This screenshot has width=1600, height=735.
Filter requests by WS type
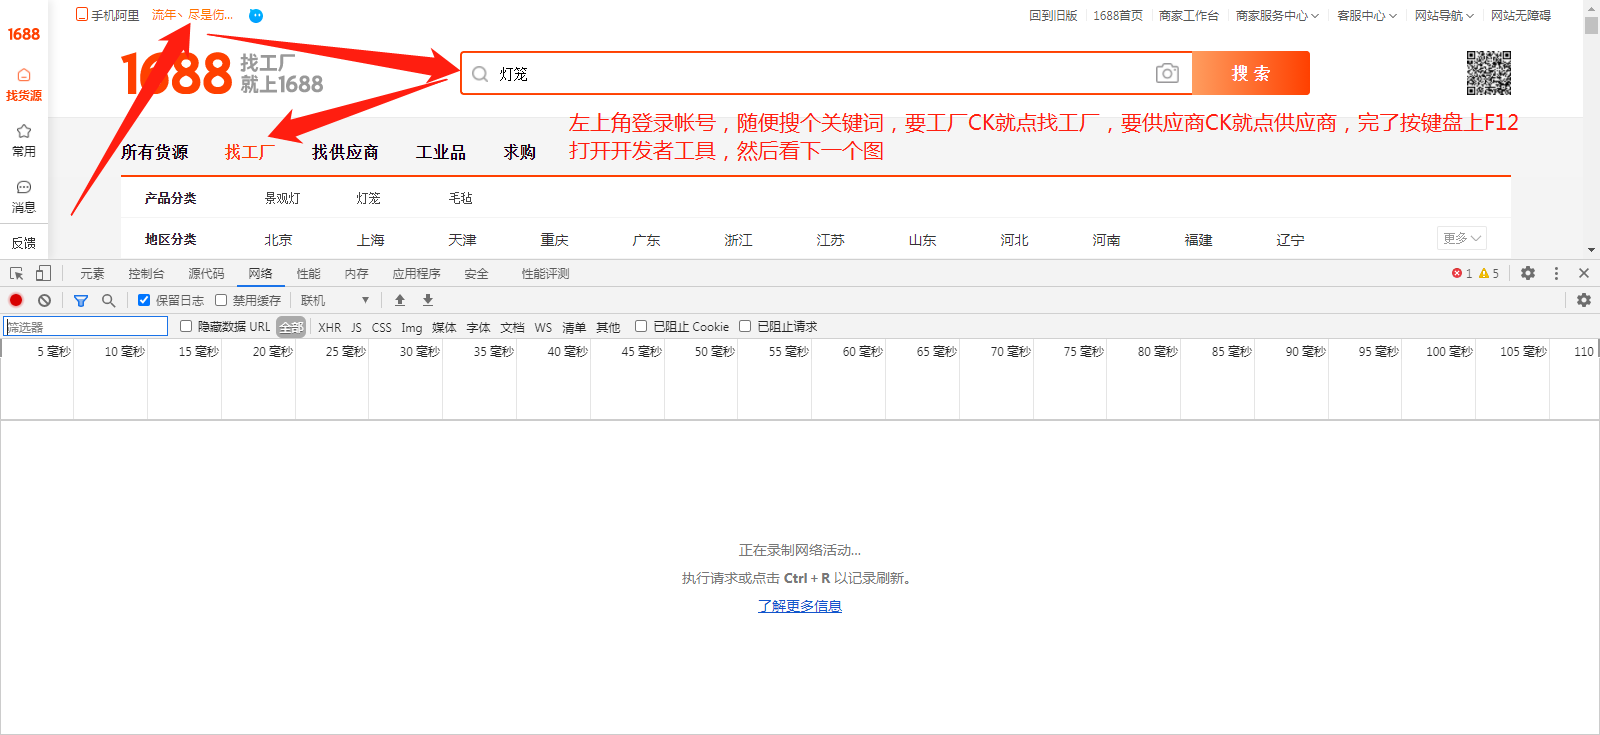click(543, 327)
